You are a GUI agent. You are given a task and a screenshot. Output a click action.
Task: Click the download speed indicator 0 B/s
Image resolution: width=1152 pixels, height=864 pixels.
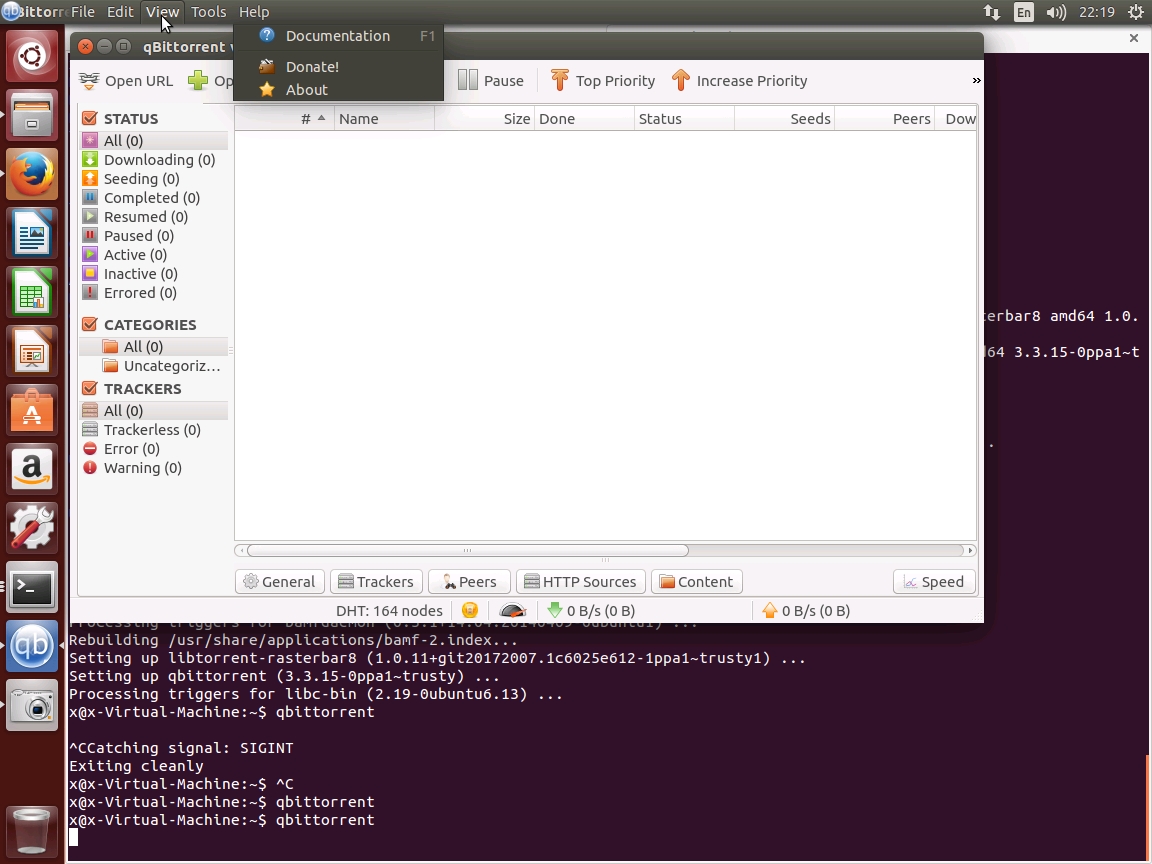tap(591, 611)
